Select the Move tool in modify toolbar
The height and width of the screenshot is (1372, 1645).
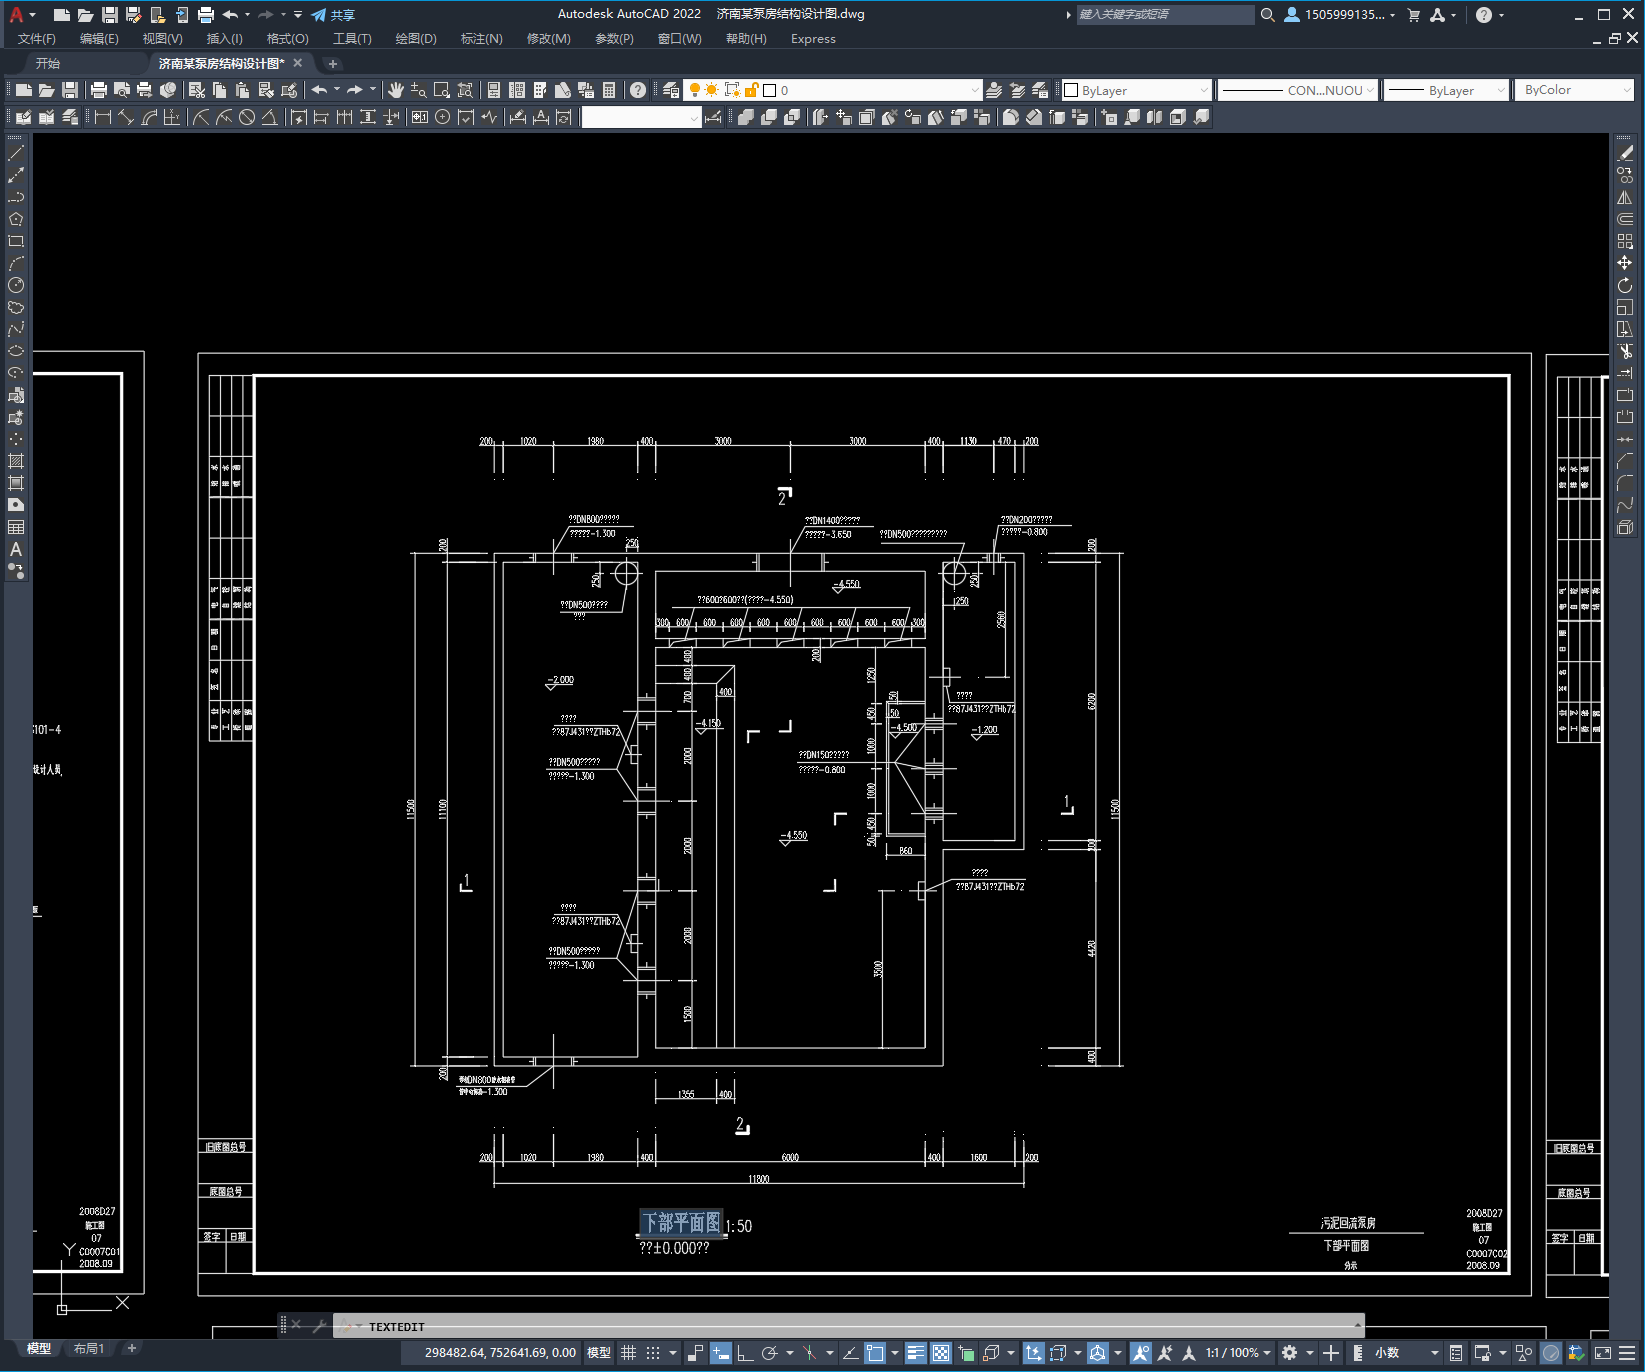point(1625,263)
